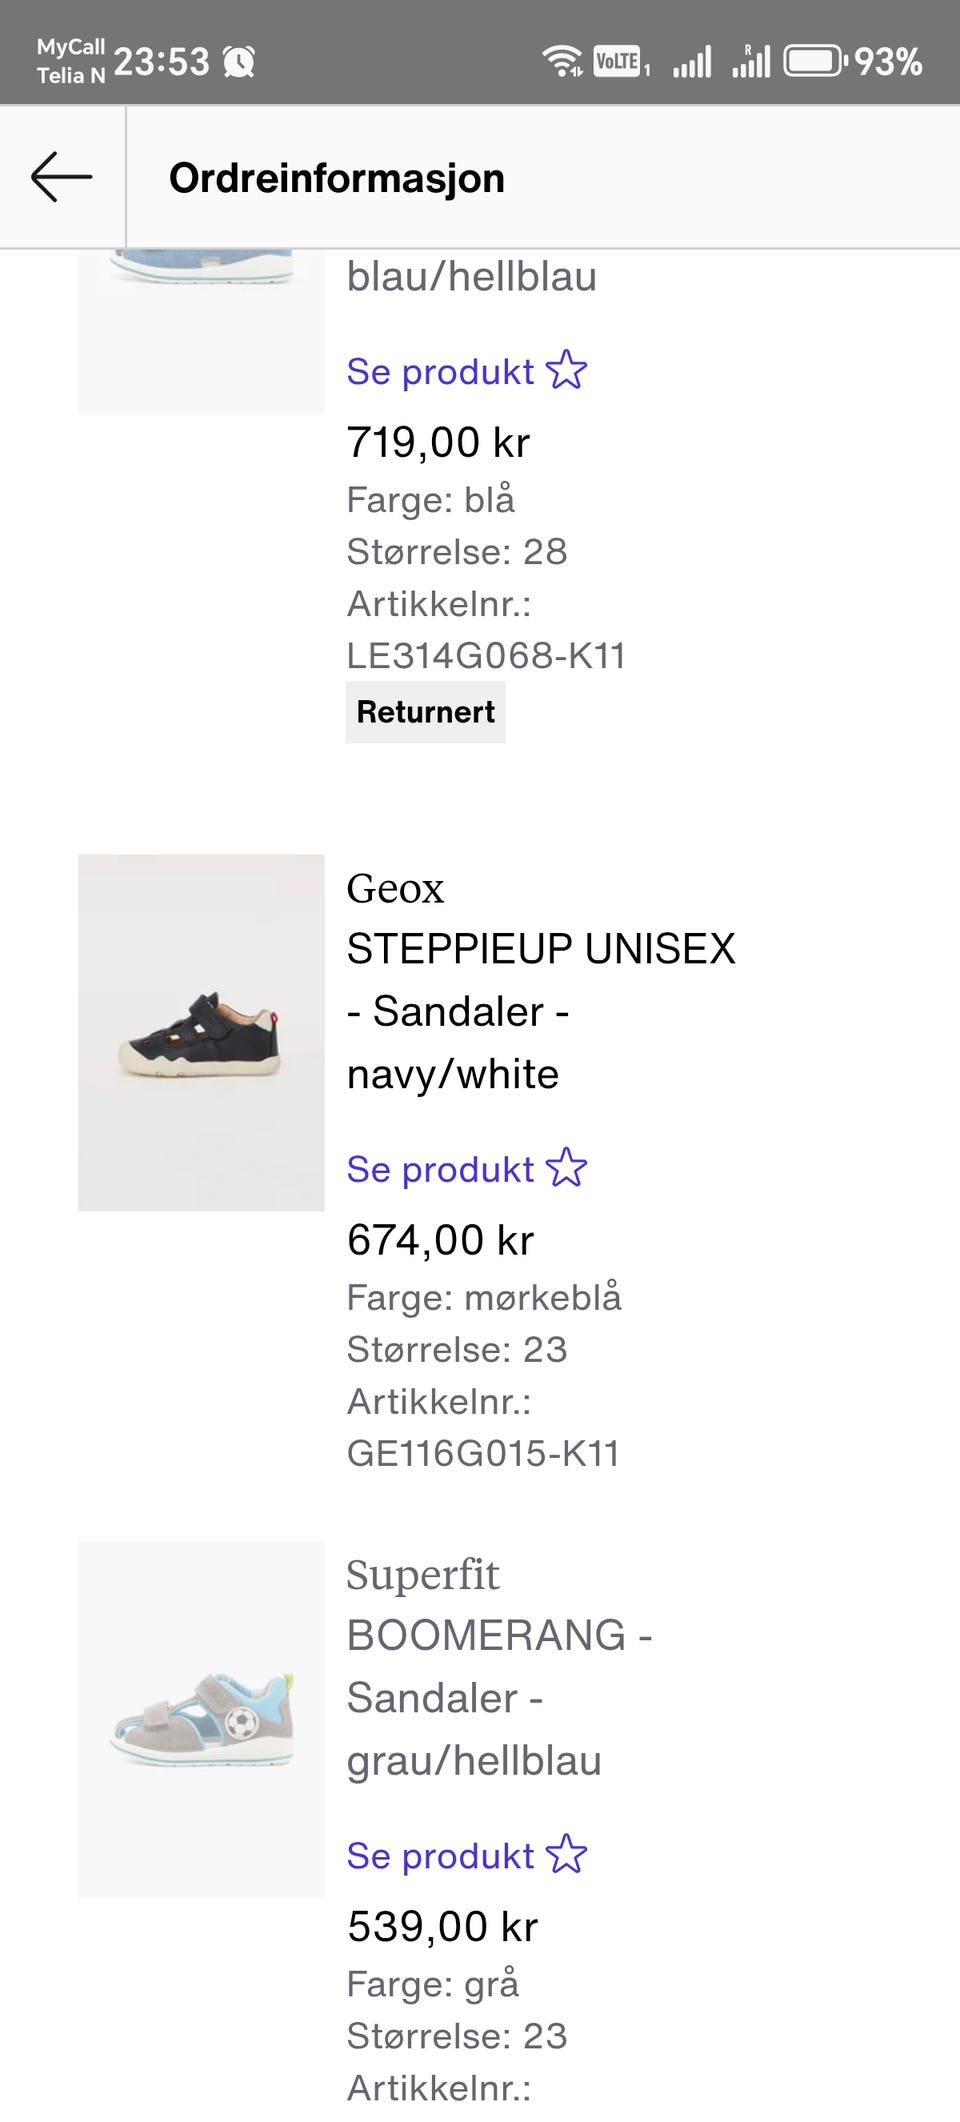Open the Geox navy sandal thumbnail

pyautogui.click(x=201, y=1032)
